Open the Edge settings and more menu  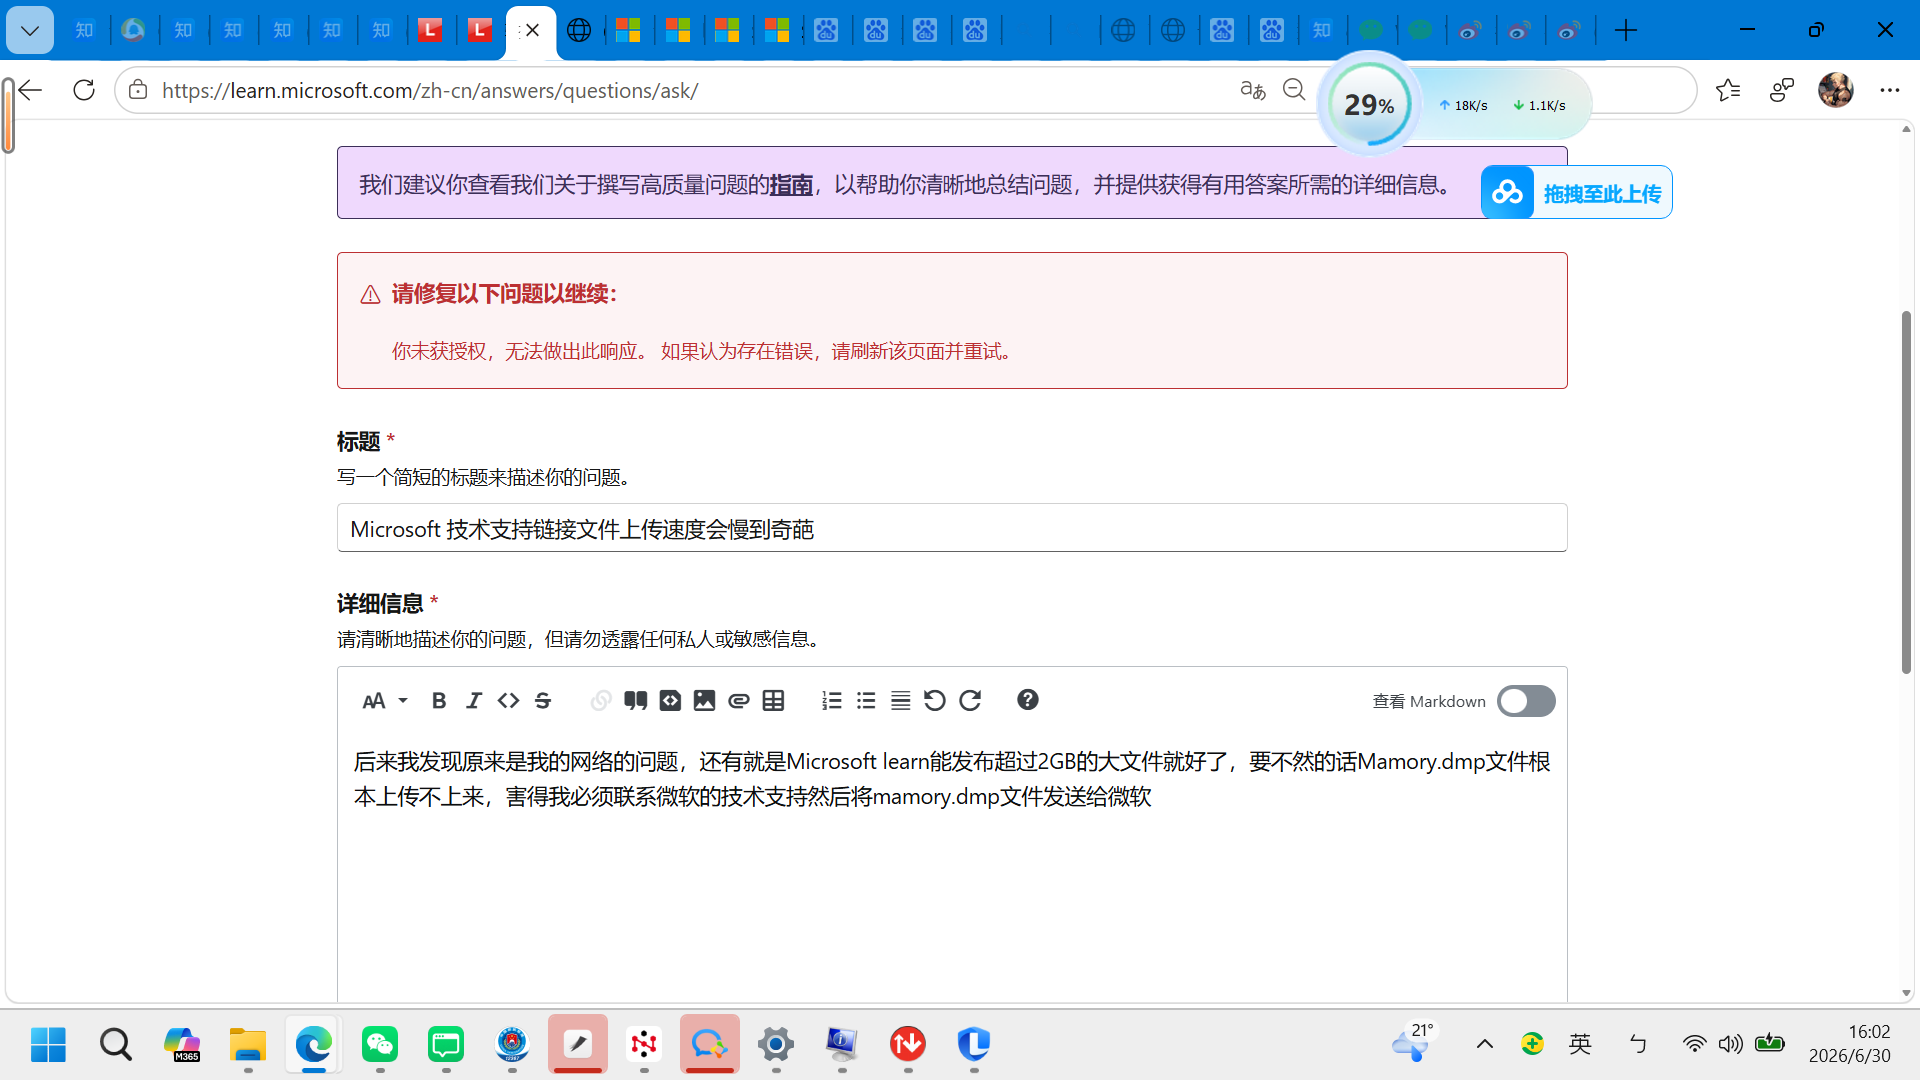(x=1889, y=90)
